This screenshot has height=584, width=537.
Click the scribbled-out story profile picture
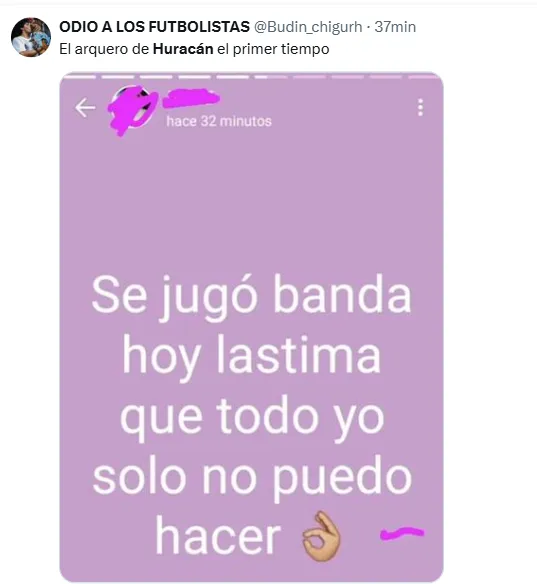click(x=132, y=110)
